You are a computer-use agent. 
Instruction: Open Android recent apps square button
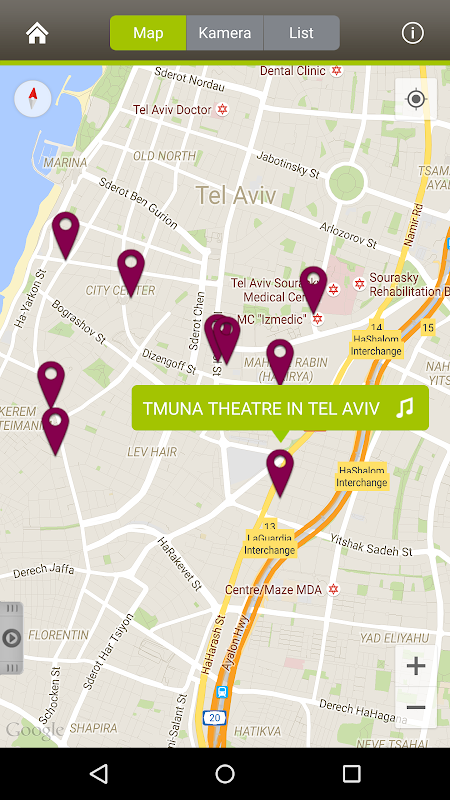351,773
